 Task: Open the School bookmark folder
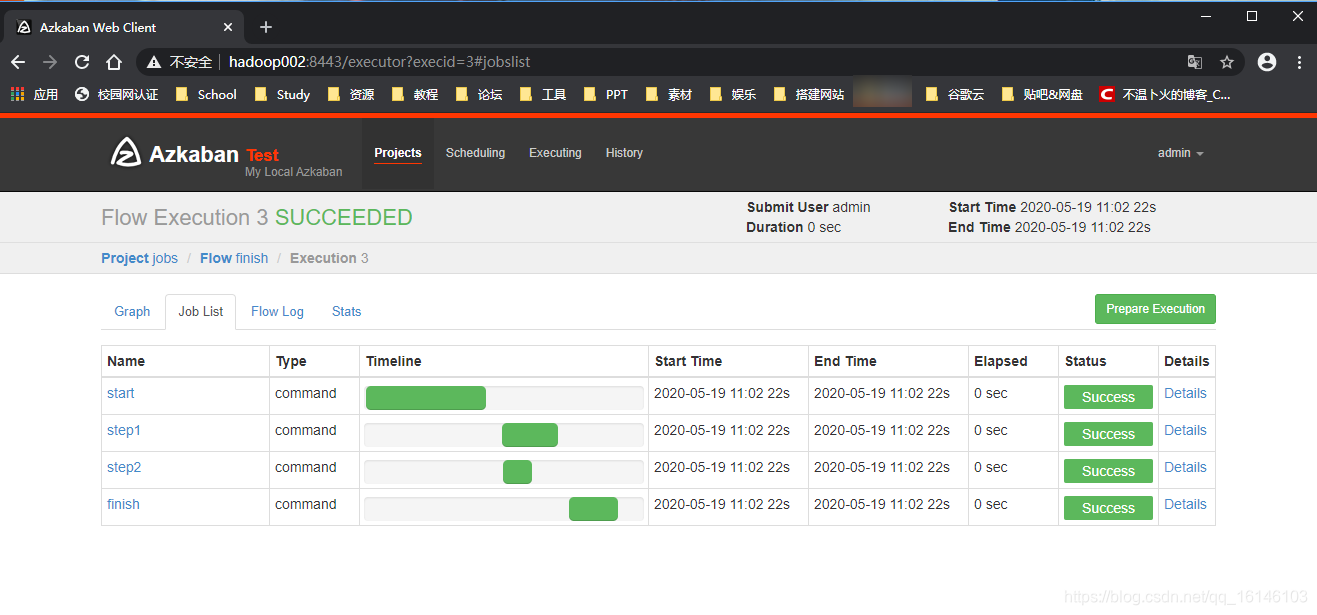tap(206, 94)
